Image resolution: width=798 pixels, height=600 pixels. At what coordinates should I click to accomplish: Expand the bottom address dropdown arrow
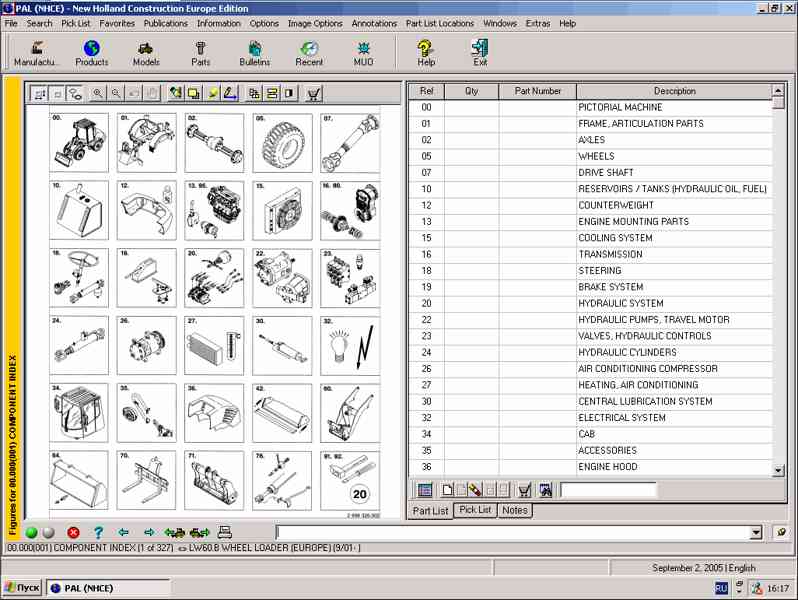[756, 533]
